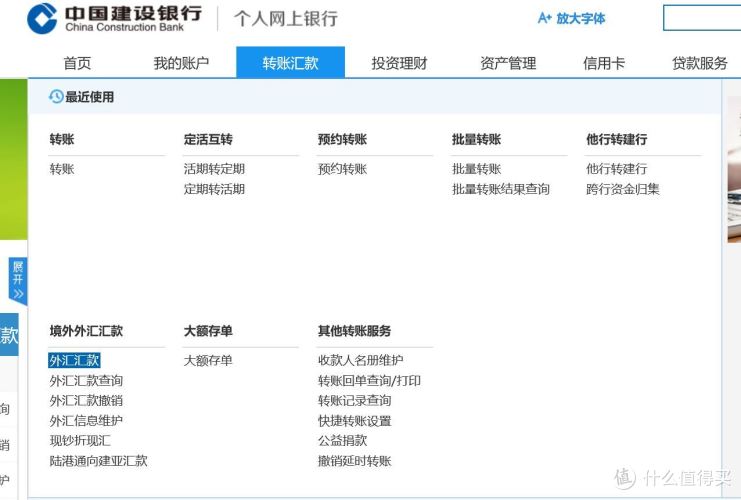
Task: Click the 收款人名册维护 link
Action: click(360, 360)
